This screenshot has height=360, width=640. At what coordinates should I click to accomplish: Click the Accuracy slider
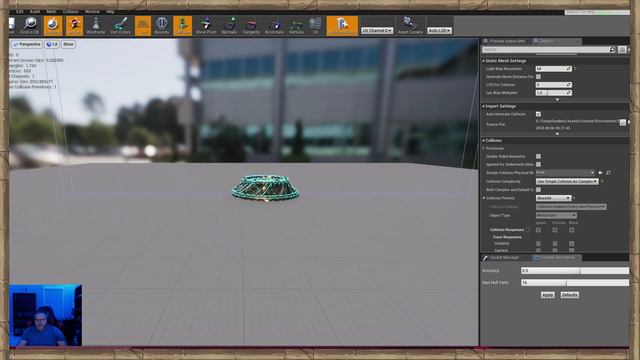(575, 271)
